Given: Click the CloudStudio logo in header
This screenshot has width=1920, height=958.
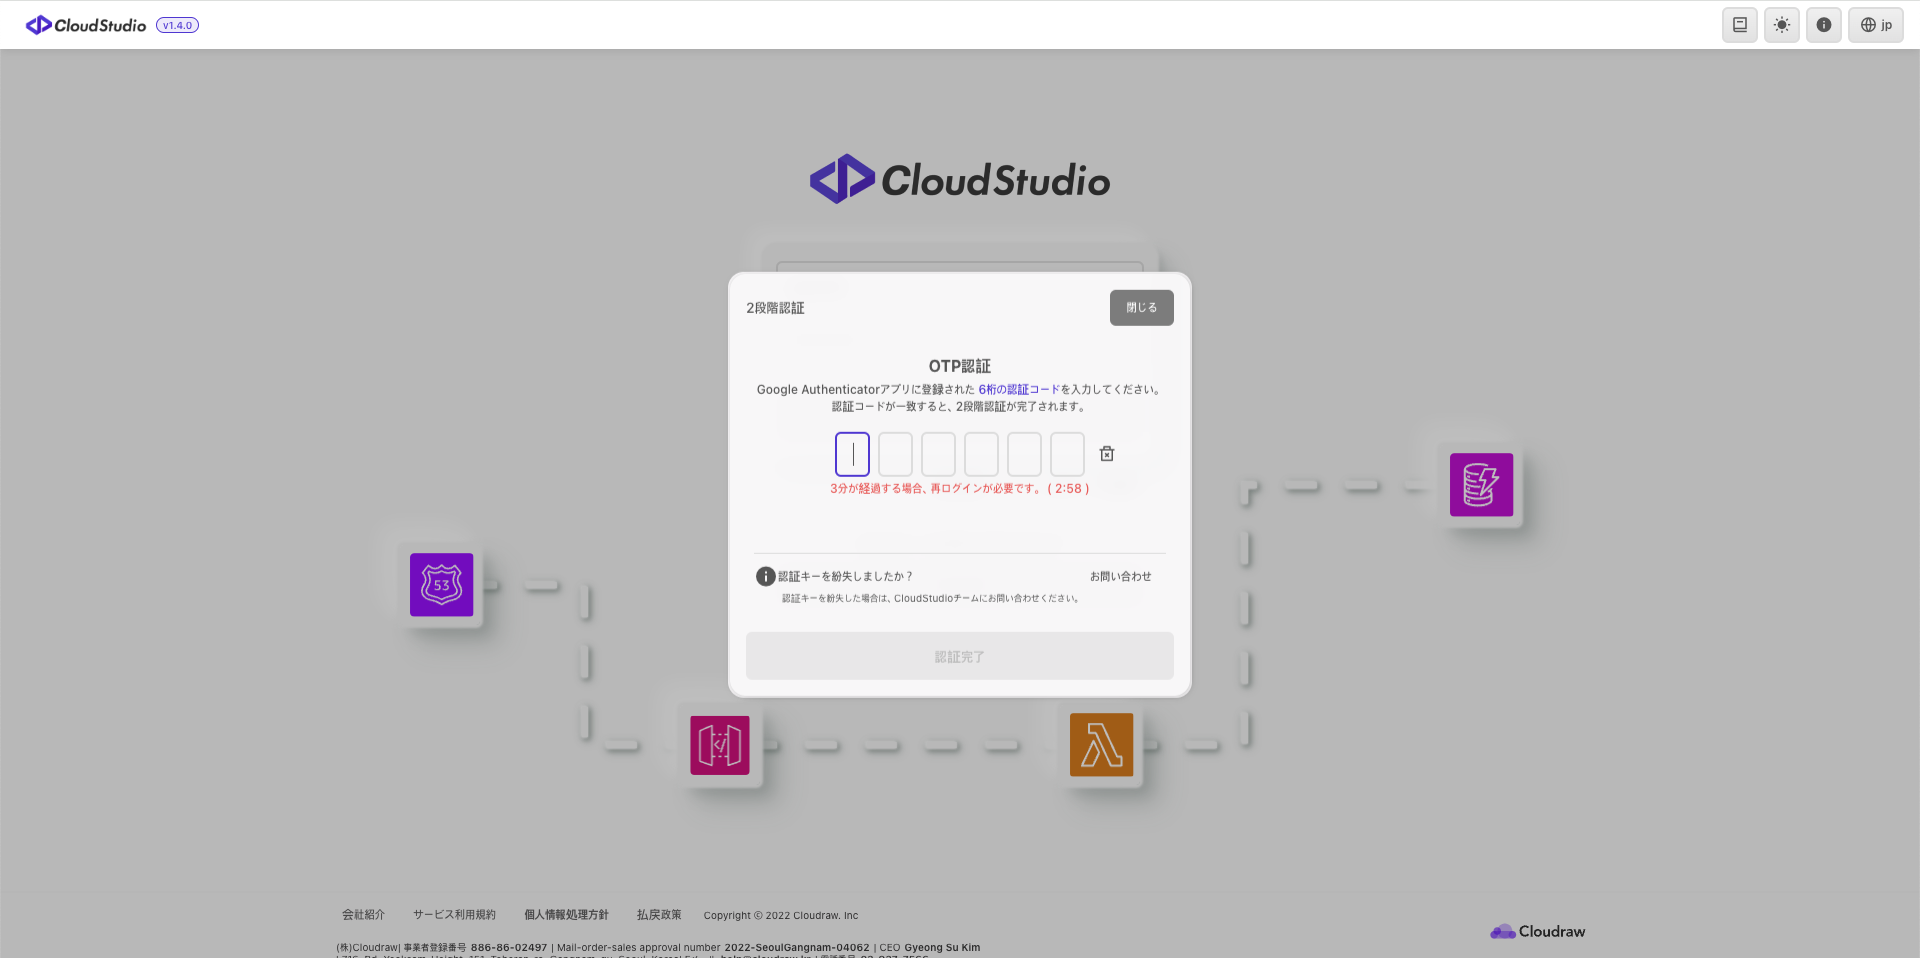Looking at the screenshot, I should coord(86,25).
